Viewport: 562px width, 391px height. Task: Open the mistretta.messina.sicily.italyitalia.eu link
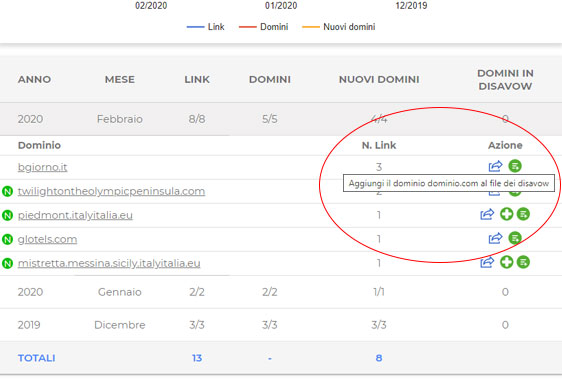[109, 263]
